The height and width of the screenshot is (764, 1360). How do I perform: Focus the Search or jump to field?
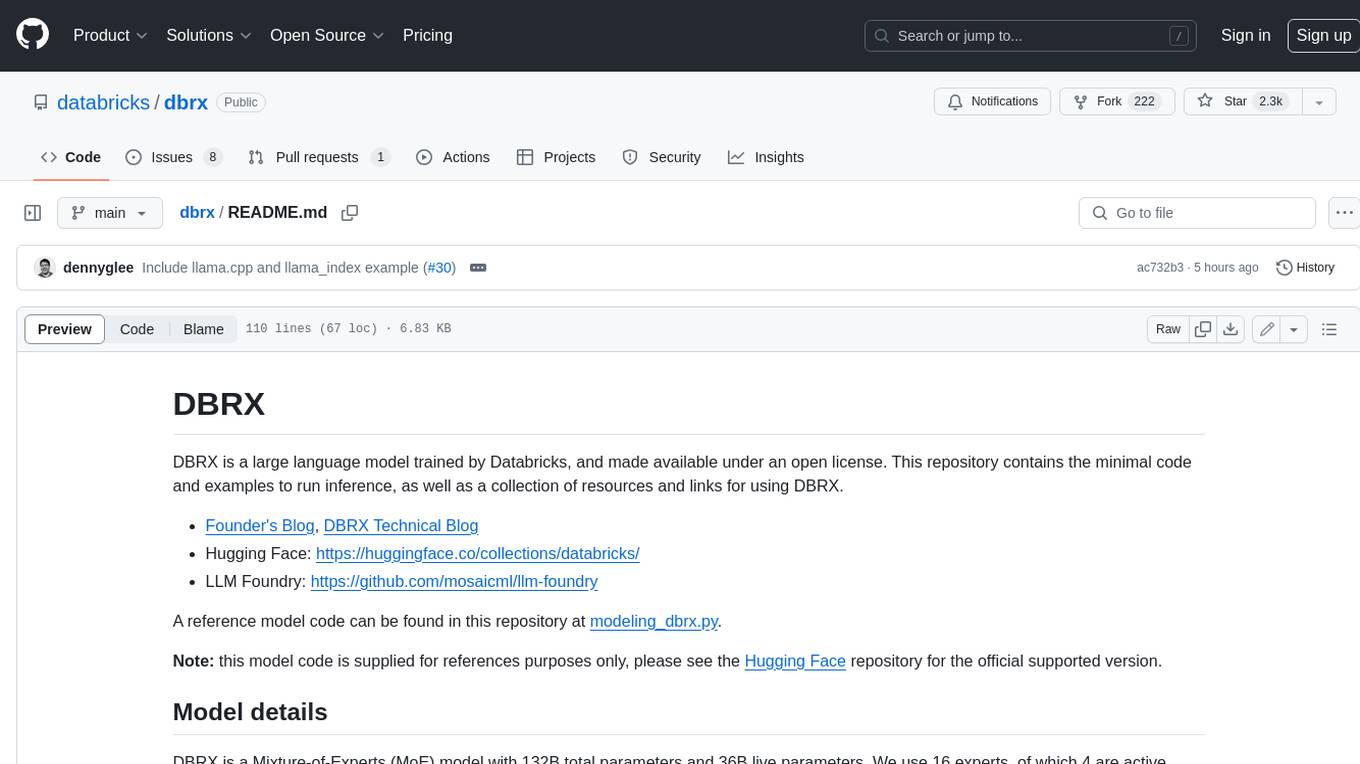[x=1032, y=35]
